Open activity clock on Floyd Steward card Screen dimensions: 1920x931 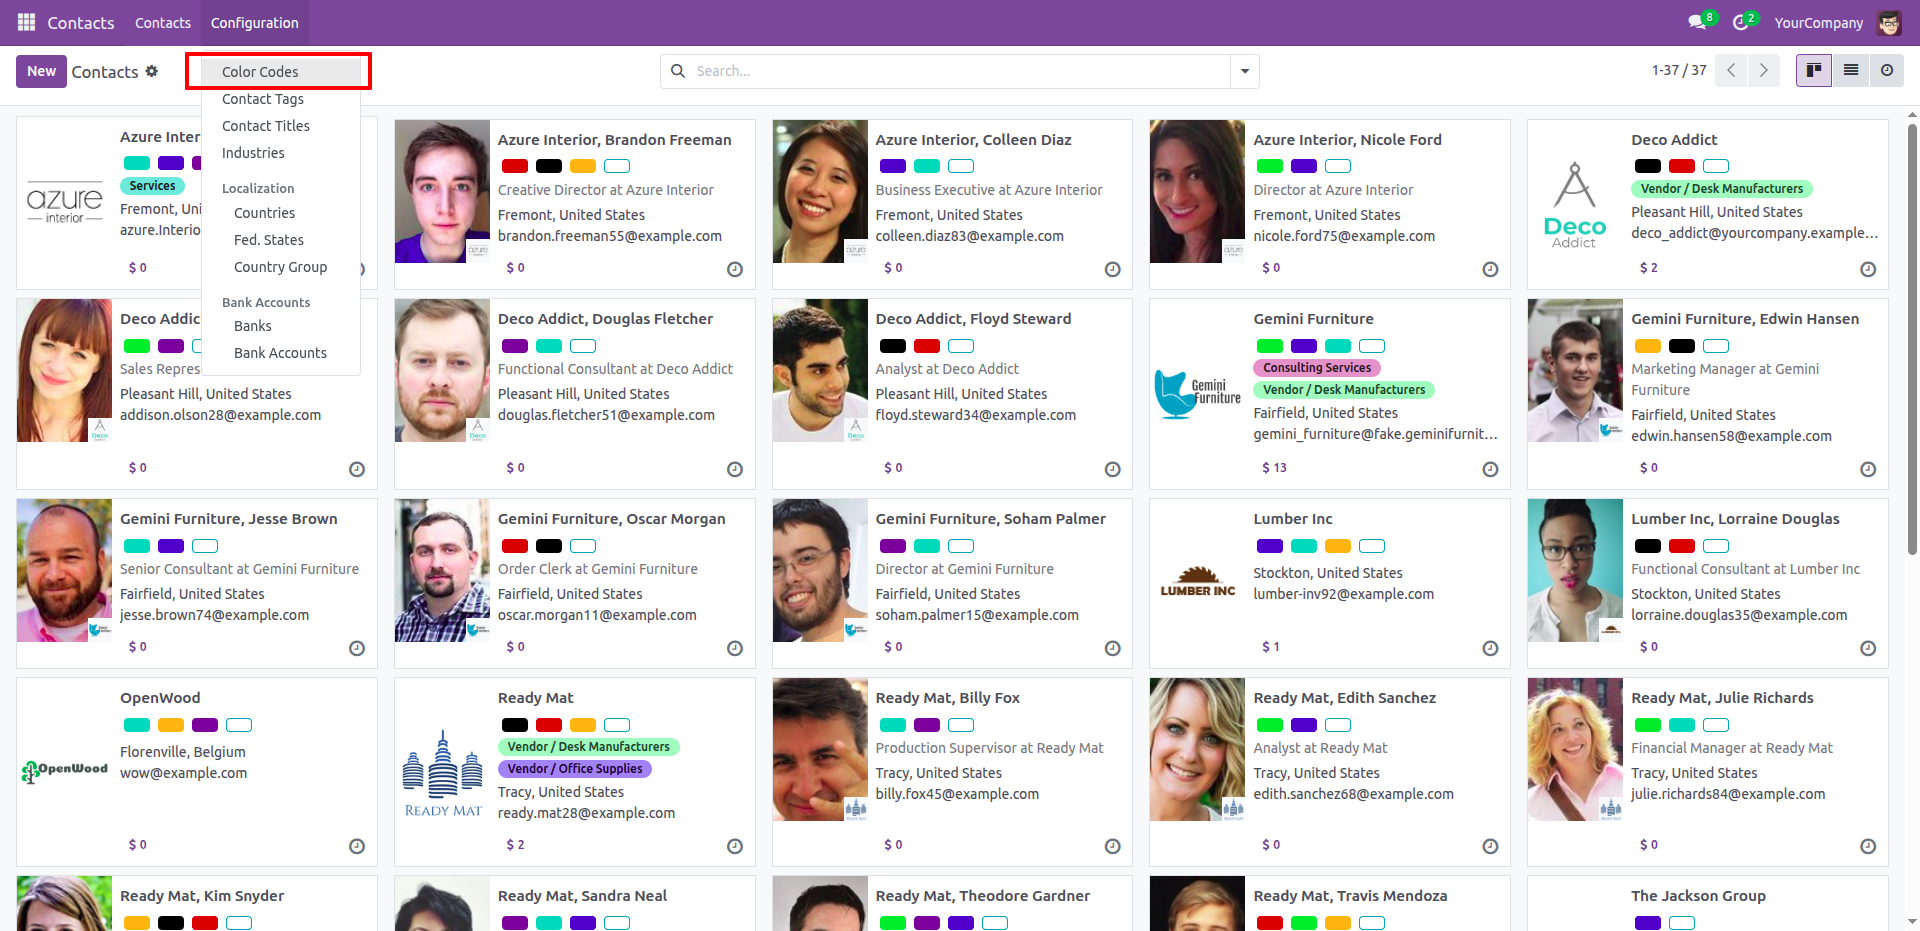[1112, 469]
